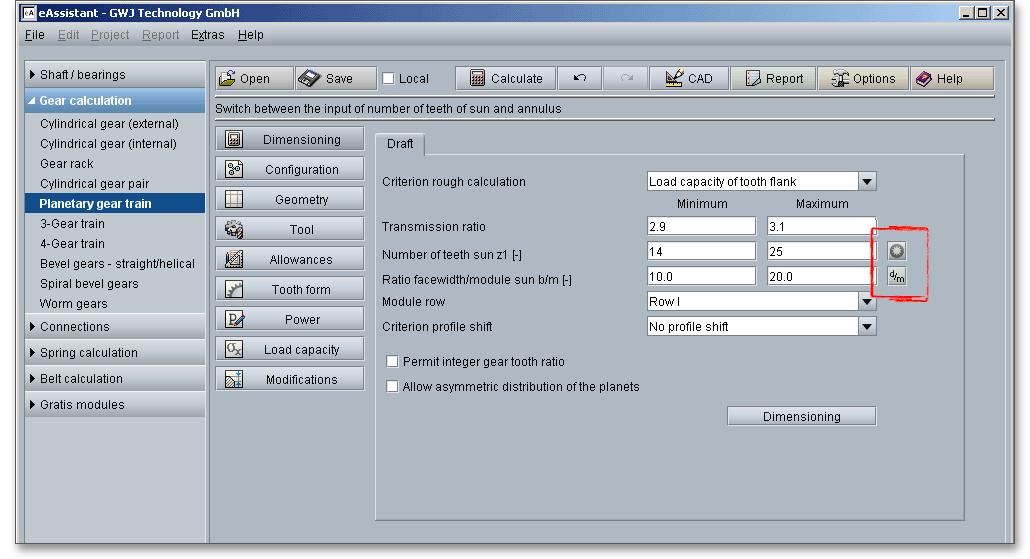Open the Report toolbar button
Image resolution: width=1030 pixels, height=559 pixels.
point(772,79)
